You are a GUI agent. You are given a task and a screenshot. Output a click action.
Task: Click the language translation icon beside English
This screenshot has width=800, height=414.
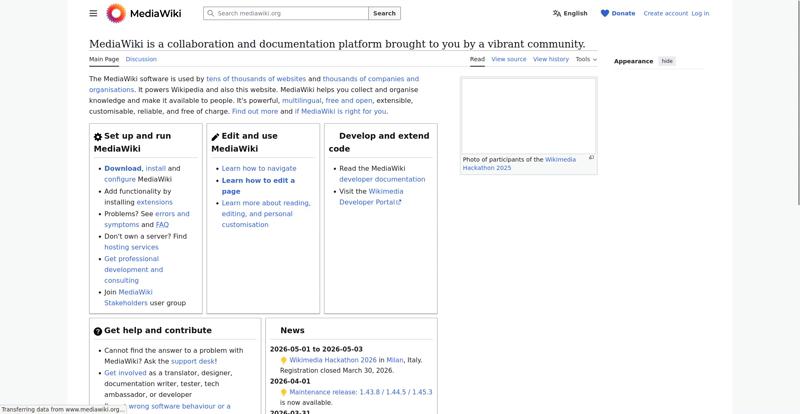pyautogui.click(x=557, y=13)
